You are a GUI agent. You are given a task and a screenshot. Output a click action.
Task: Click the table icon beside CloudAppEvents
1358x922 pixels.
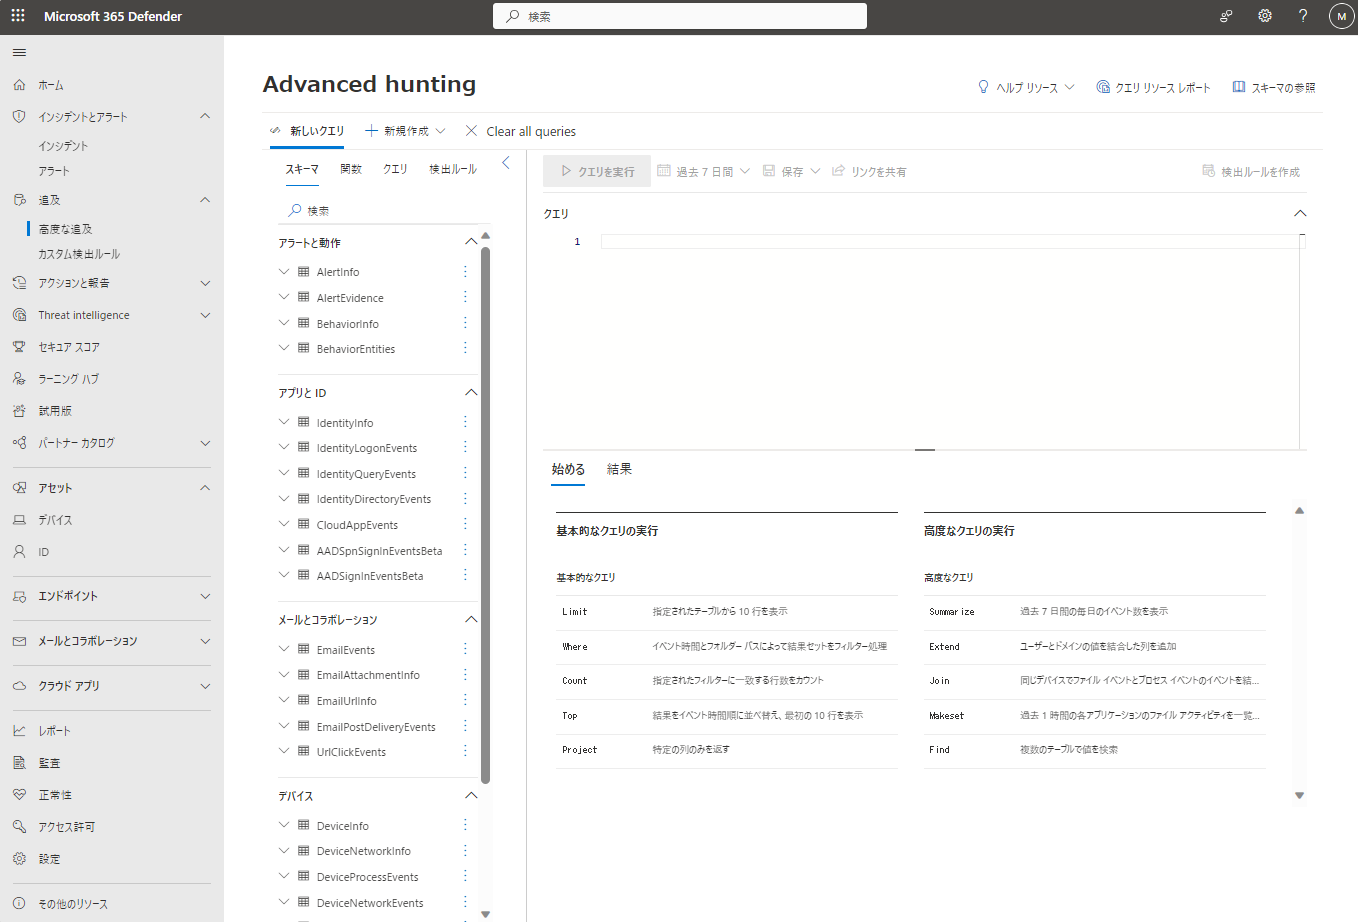click(303, 524)
